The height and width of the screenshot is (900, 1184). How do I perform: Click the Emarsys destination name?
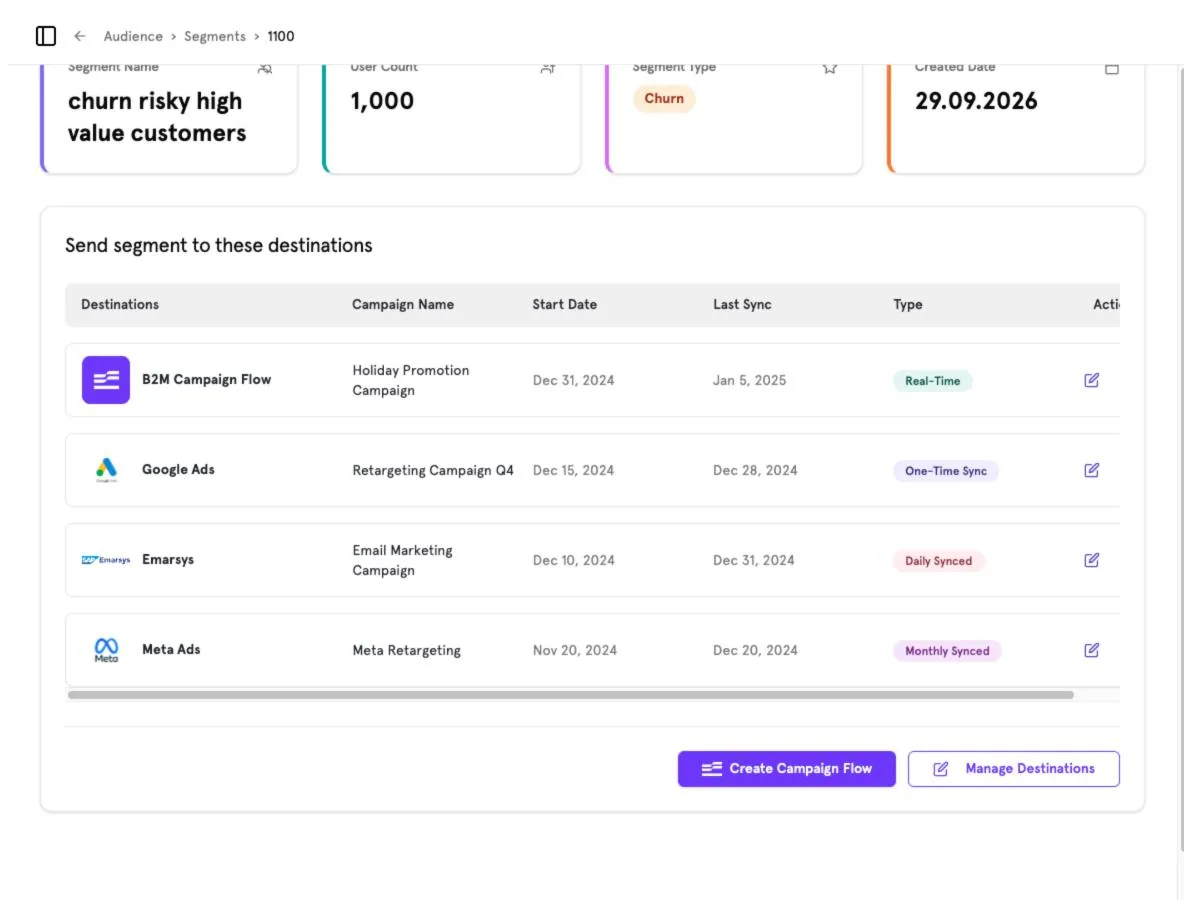pyautogui.click(x=168, y=559)
